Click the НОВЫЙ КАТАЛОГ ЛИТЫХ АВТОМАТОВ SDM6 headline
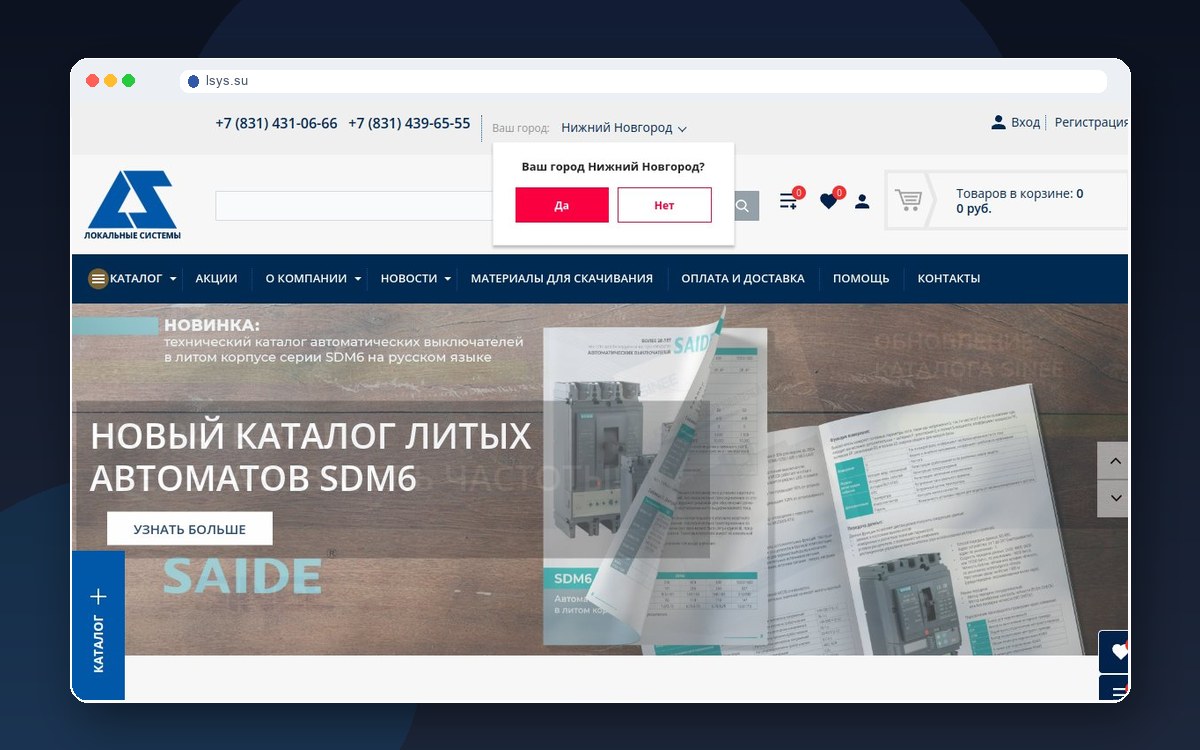This screenshot has height=750, width=1200. coord(311,457)
